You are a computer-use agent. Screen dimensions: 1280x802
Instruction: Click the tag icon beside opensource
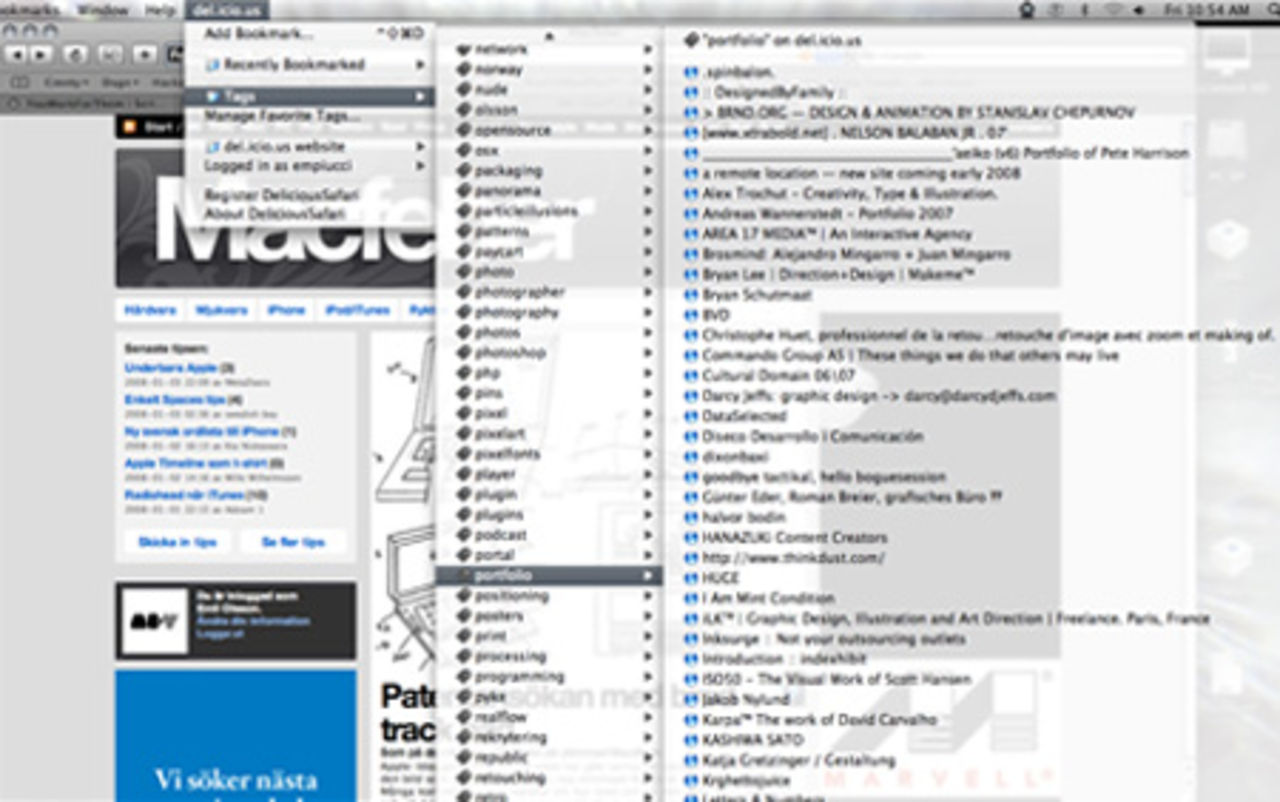point(463,130)
